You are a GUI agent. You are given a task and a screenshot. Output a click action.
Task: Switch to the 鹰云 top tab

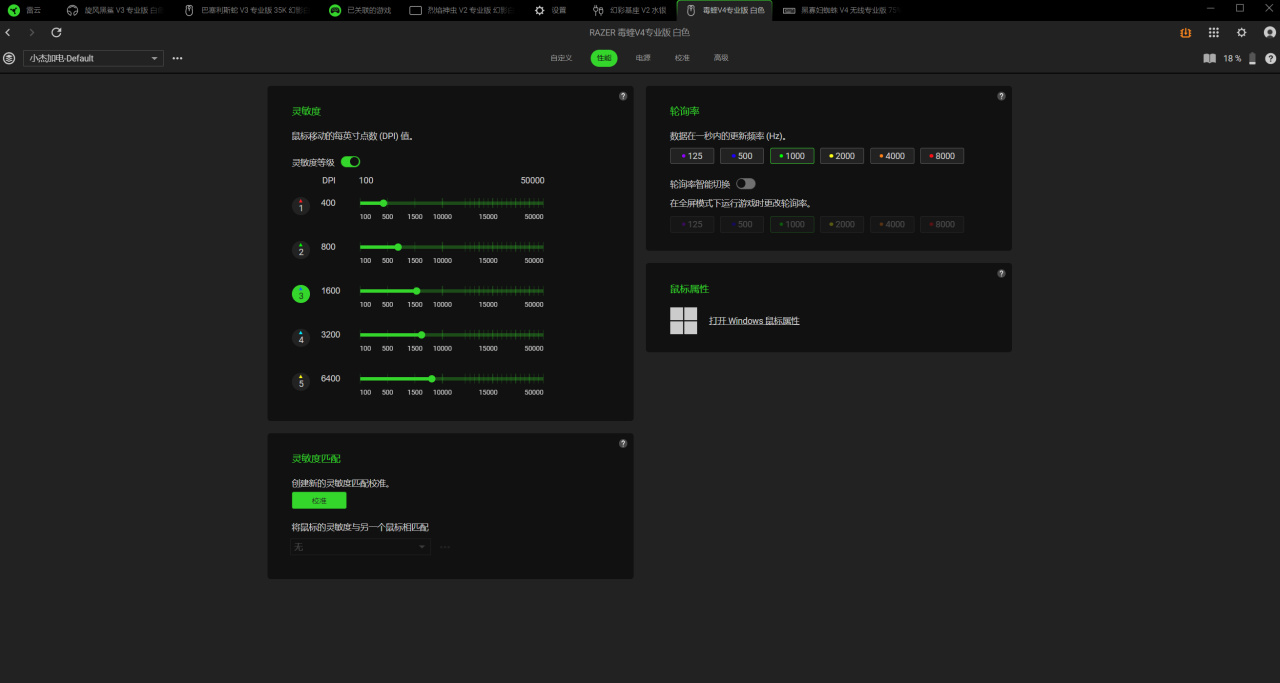27,10
